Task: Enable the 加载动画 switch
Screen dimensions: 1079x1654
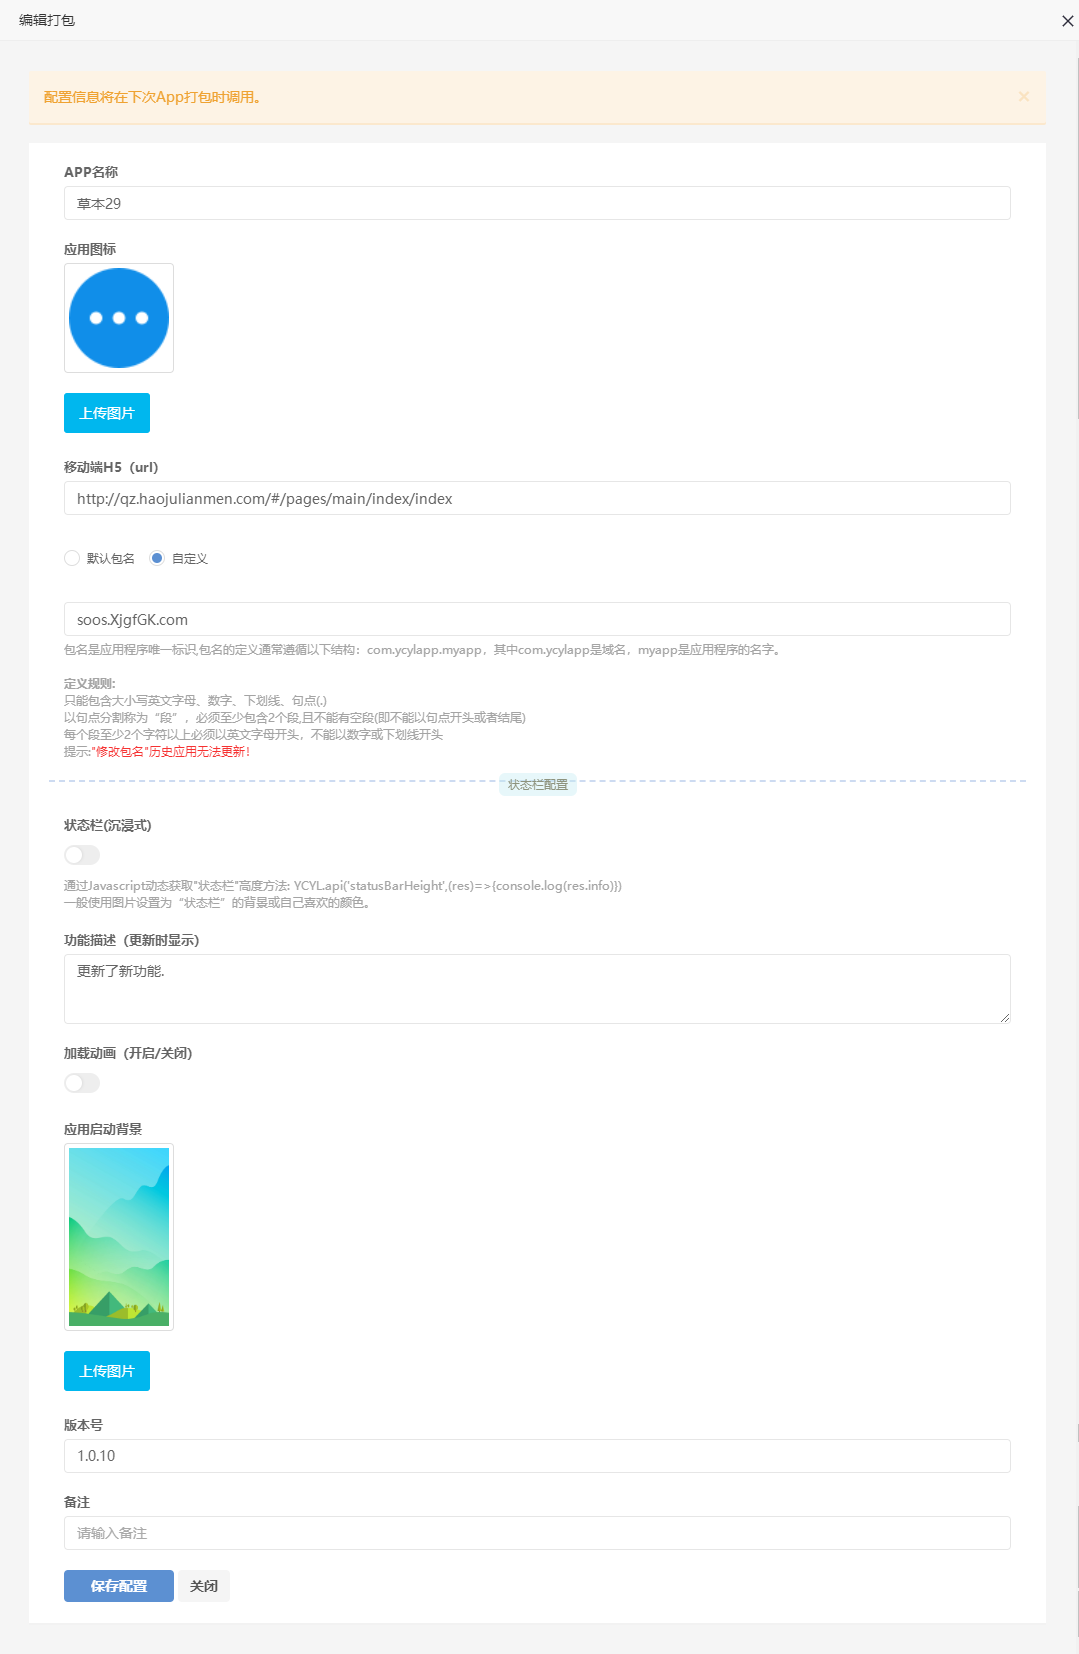Action: pyautogui.click(x=82, y=1083)
